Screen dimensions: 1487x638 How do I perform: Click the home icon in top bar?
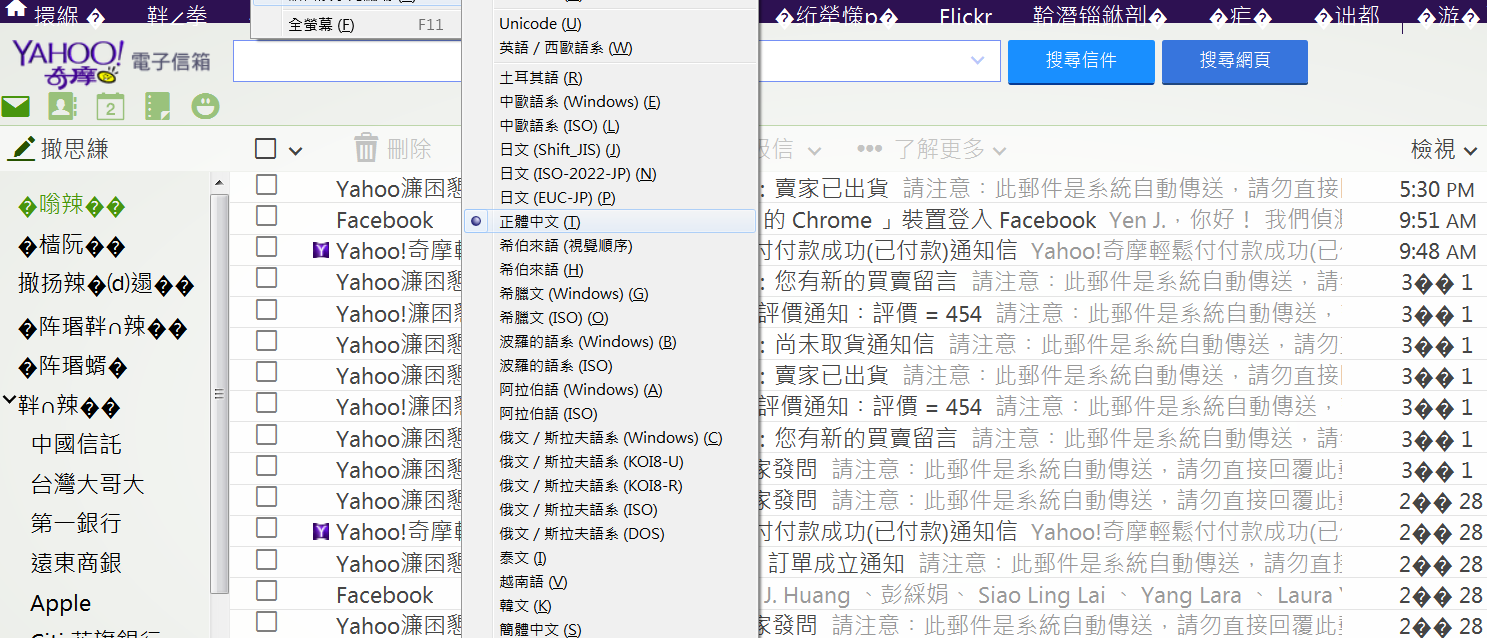(15, 10)
